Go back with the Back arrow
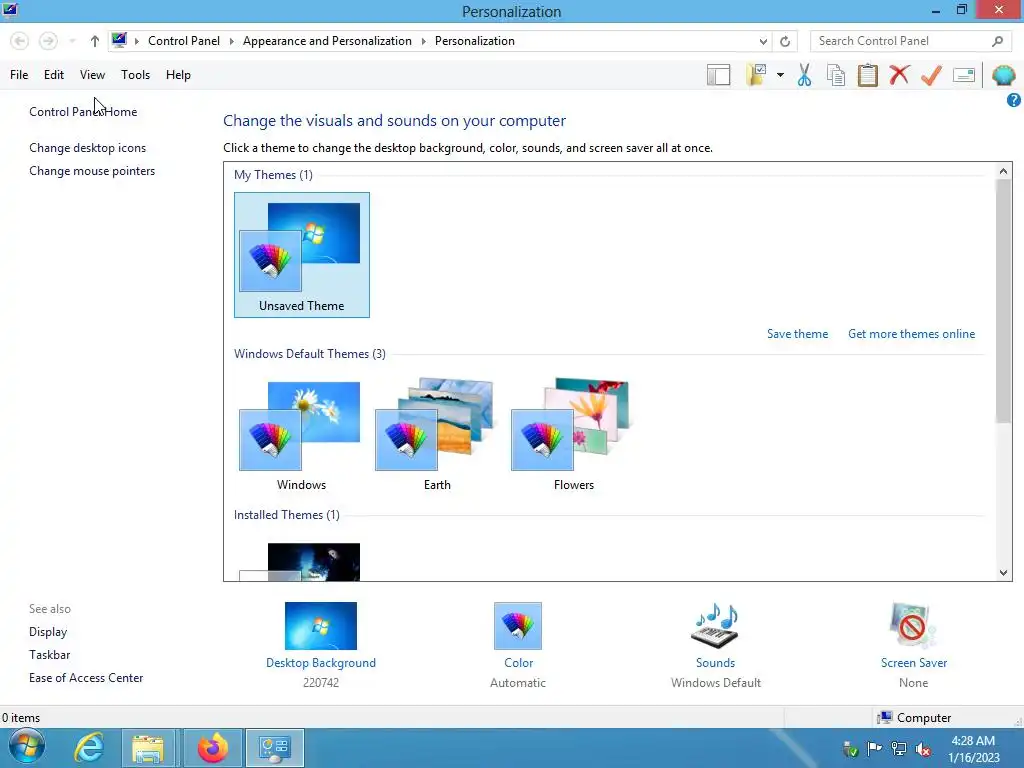Screen dimensions: 1024x768 tap(20, 41)
